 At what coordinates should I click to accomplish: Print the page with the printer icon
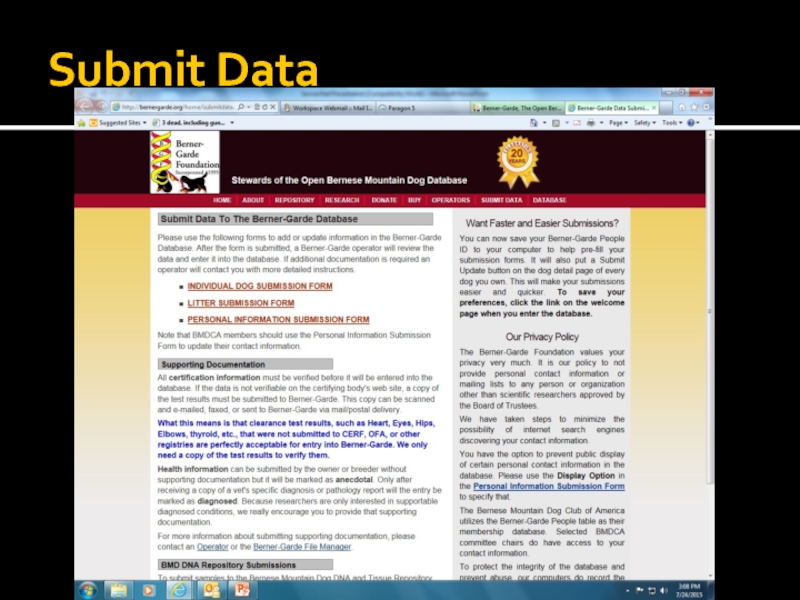click(591, 123)
